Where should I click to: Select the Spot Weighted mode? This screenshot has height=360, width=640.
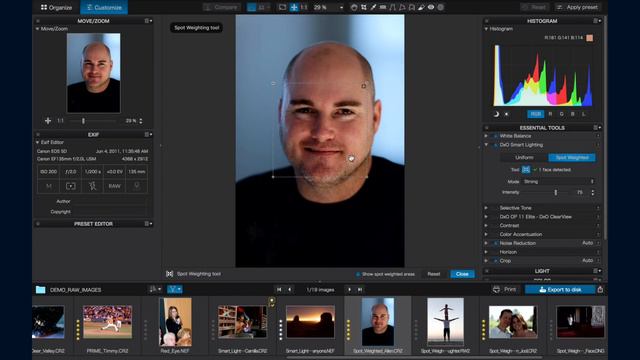[x=572, y=158]
